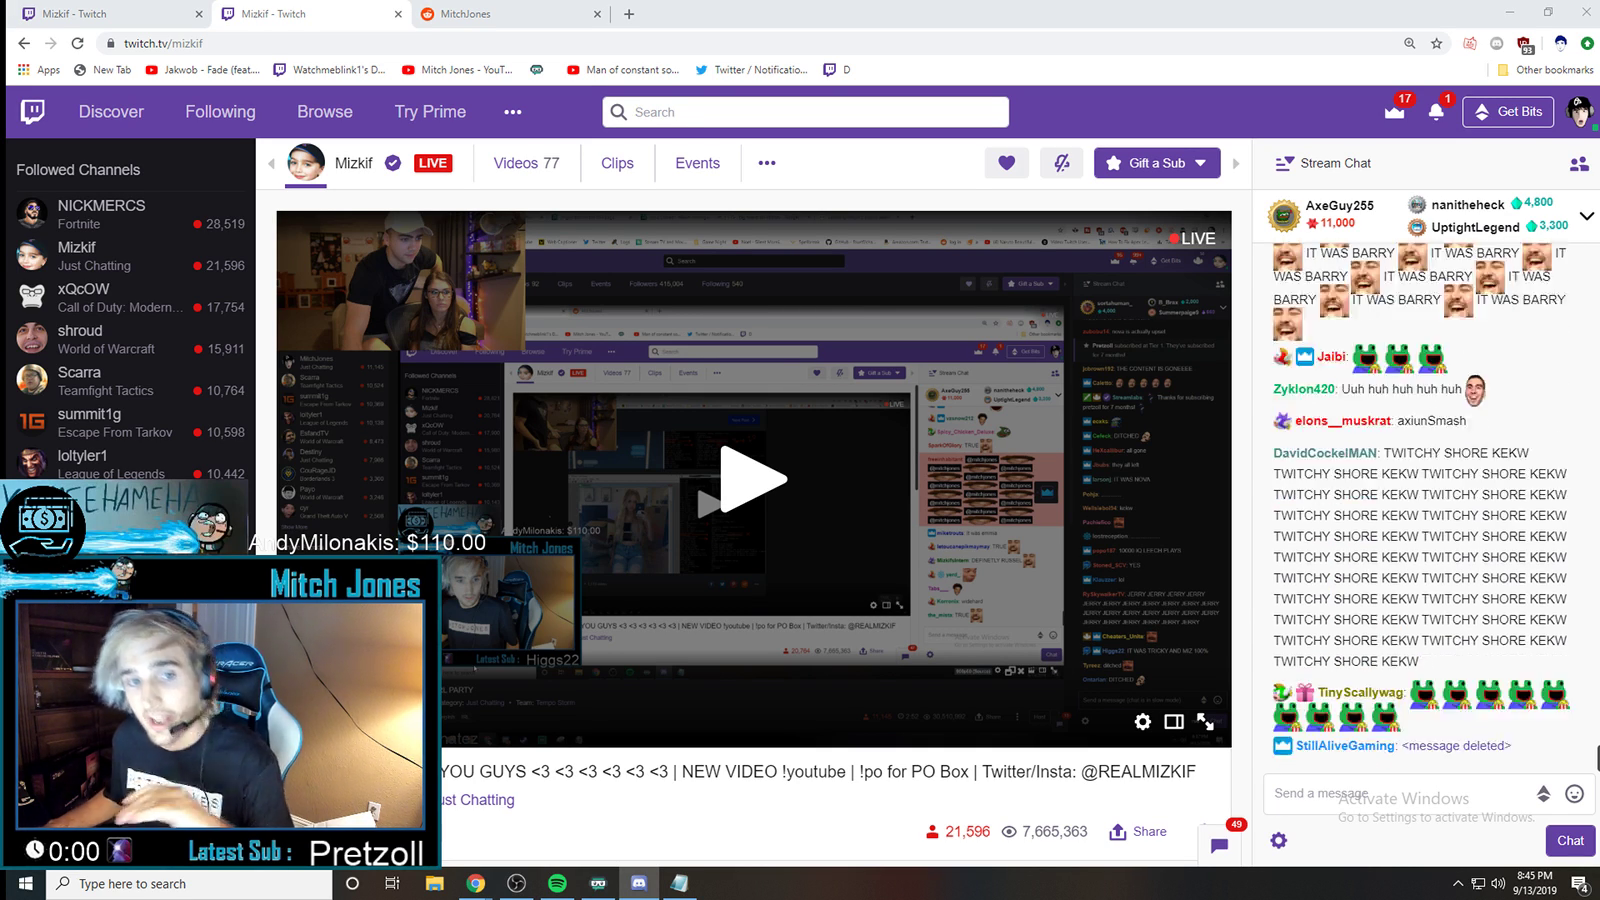The height and width of the screenshot is (900, 1600).
Task: Open the Discover page
Action: click(x=111, y=112)
